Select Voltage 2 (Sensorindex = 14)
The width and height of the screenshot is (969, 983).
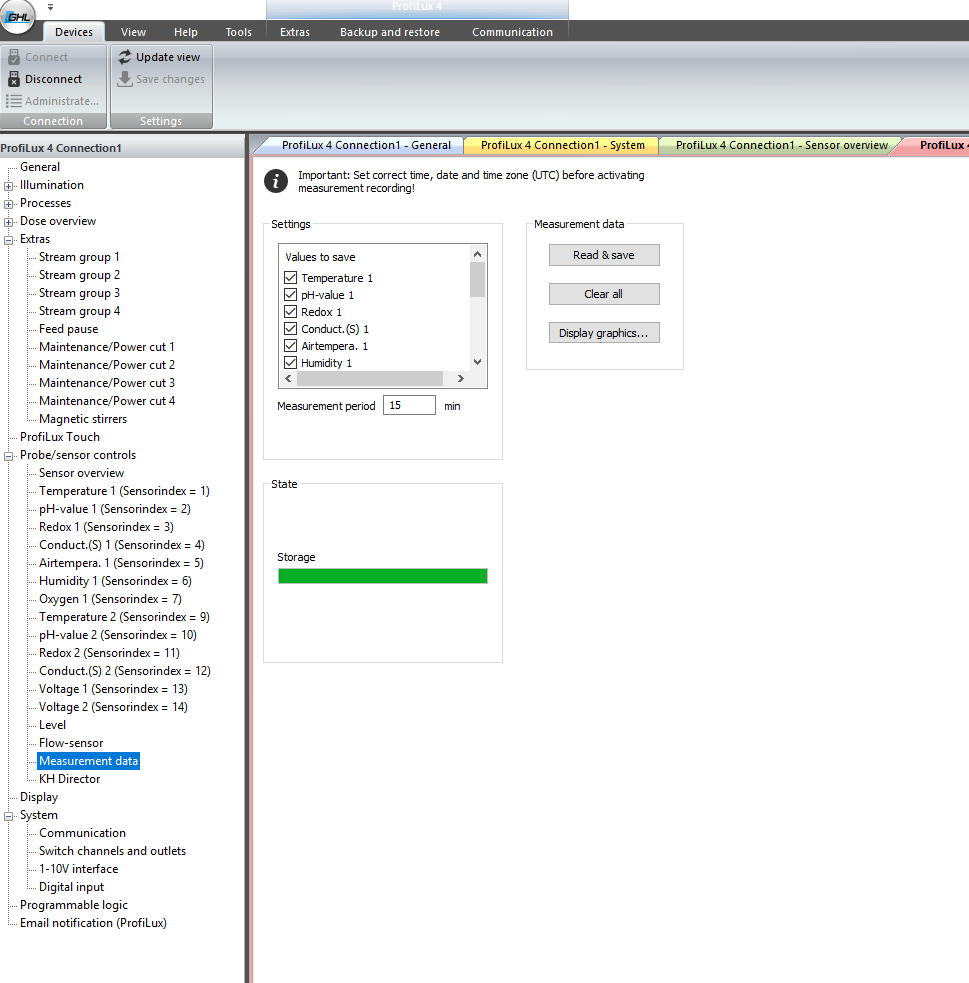point(113,707)
